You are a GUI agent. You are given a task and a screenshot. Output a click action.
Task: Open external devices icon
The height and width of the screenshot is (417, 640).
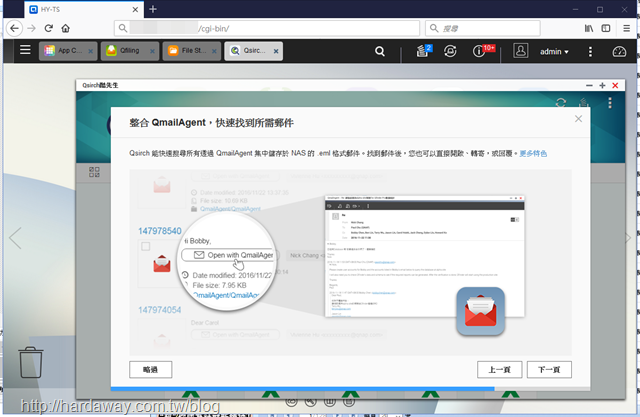tap(450, 51)
